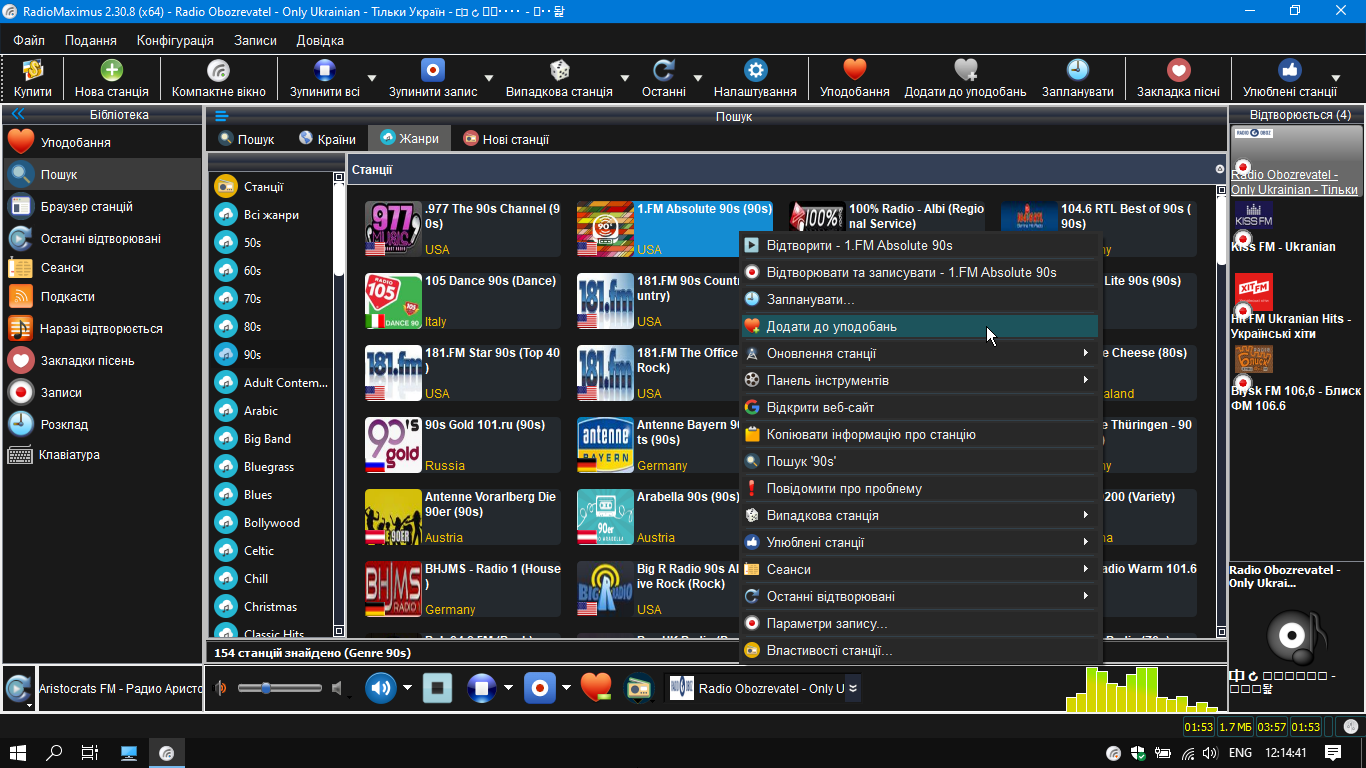Adjust the volume slider in player bar

(x=280, y=688)
